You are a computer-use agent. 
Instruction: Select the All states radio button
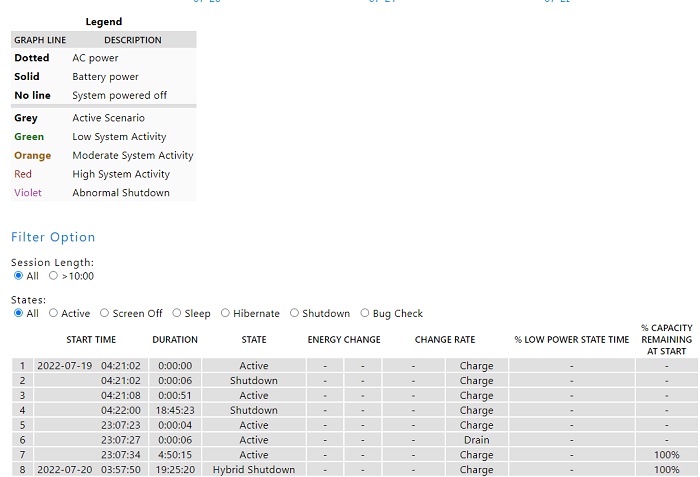(18, 313)
